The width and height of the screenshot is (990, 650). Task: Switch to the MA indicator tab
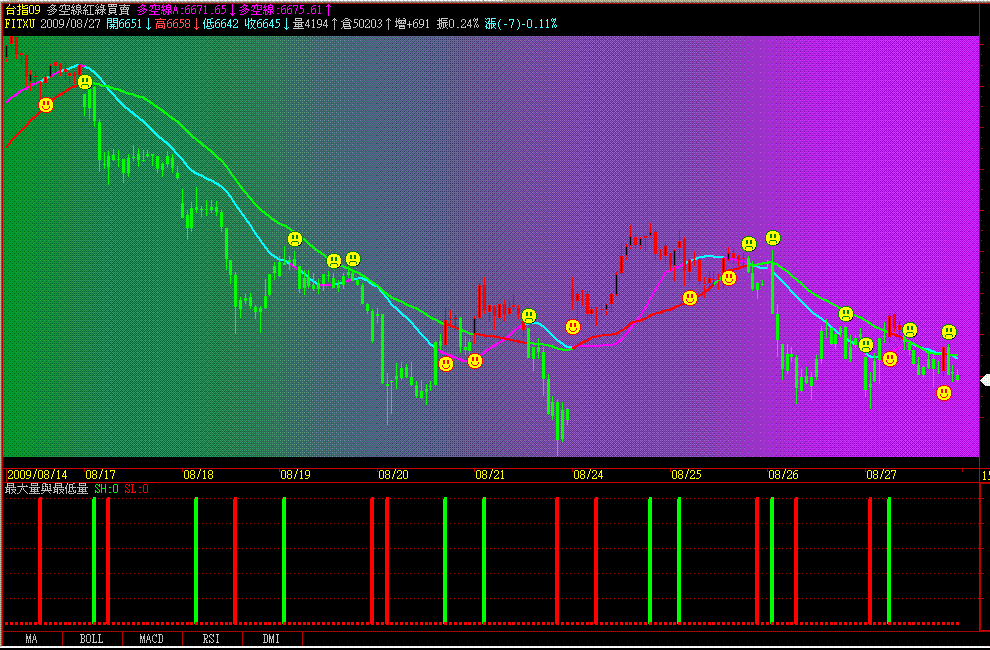tap(32, 638)
